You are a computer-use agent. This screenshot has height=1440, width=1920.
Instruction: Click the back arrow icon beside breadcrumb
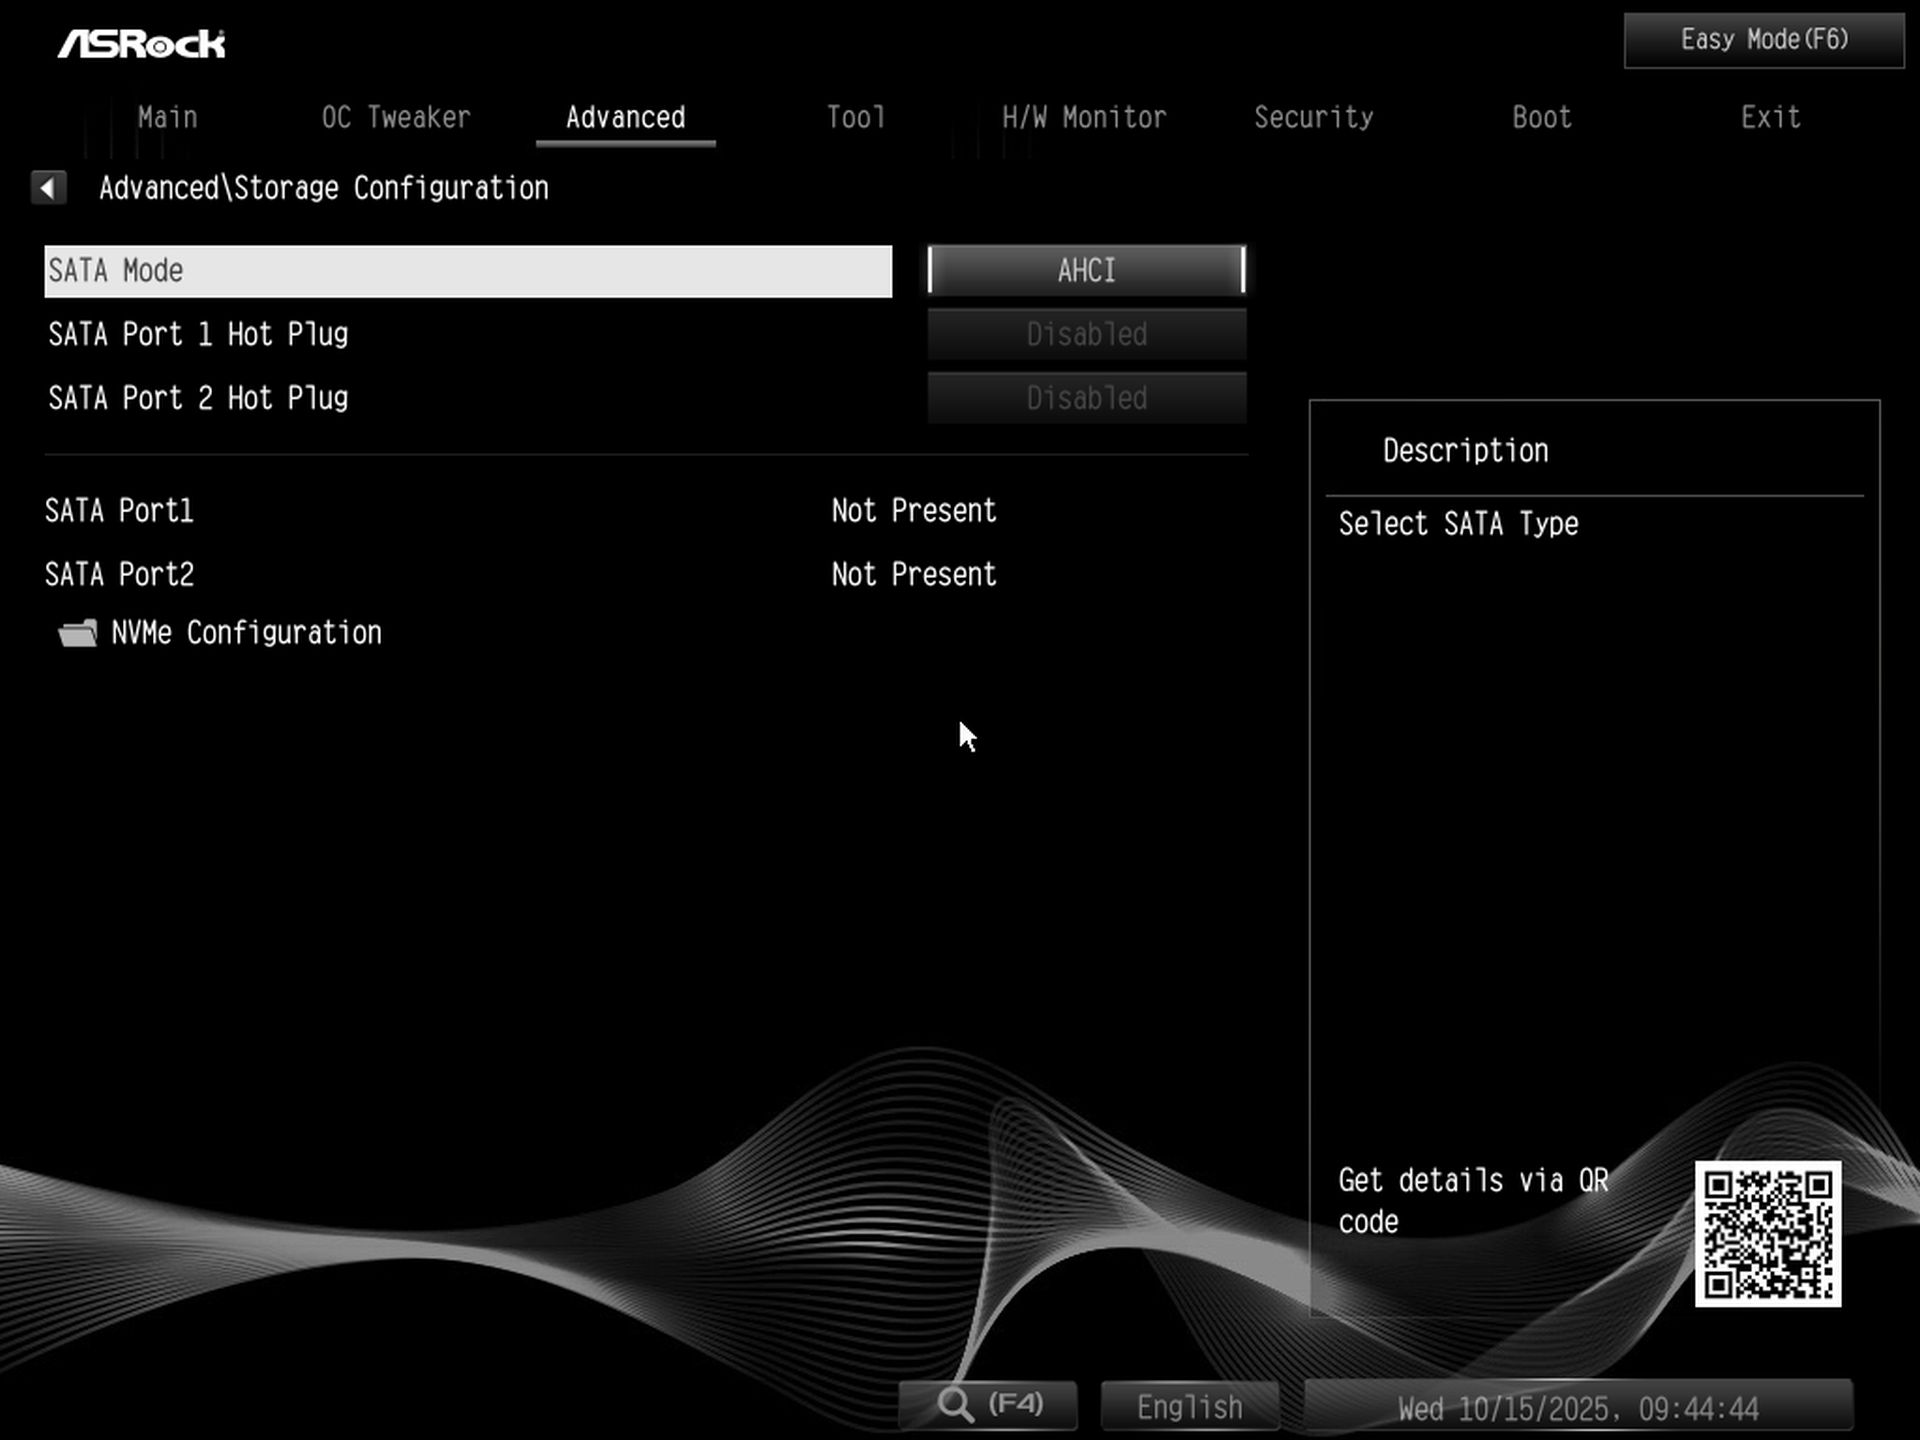[x=48, y=187]
